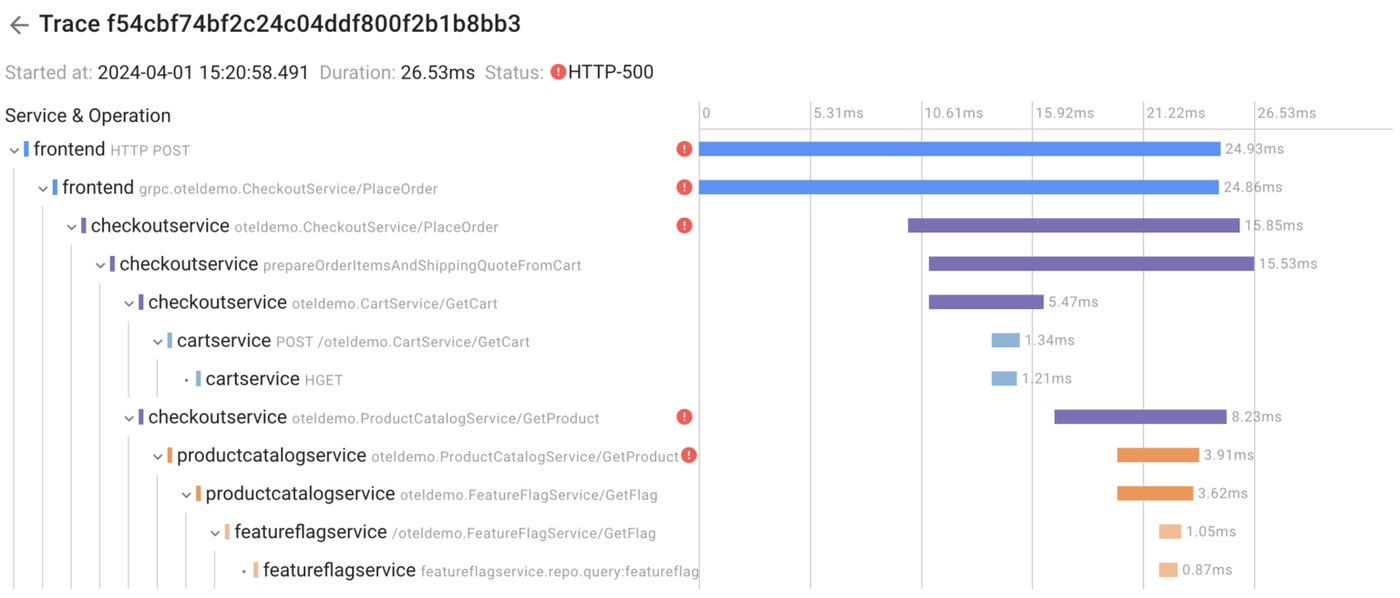Viewport: 1400px width, 598px height.
Task: Click the purple 15.53ms duration bar
Action: tap(1090, 263)
